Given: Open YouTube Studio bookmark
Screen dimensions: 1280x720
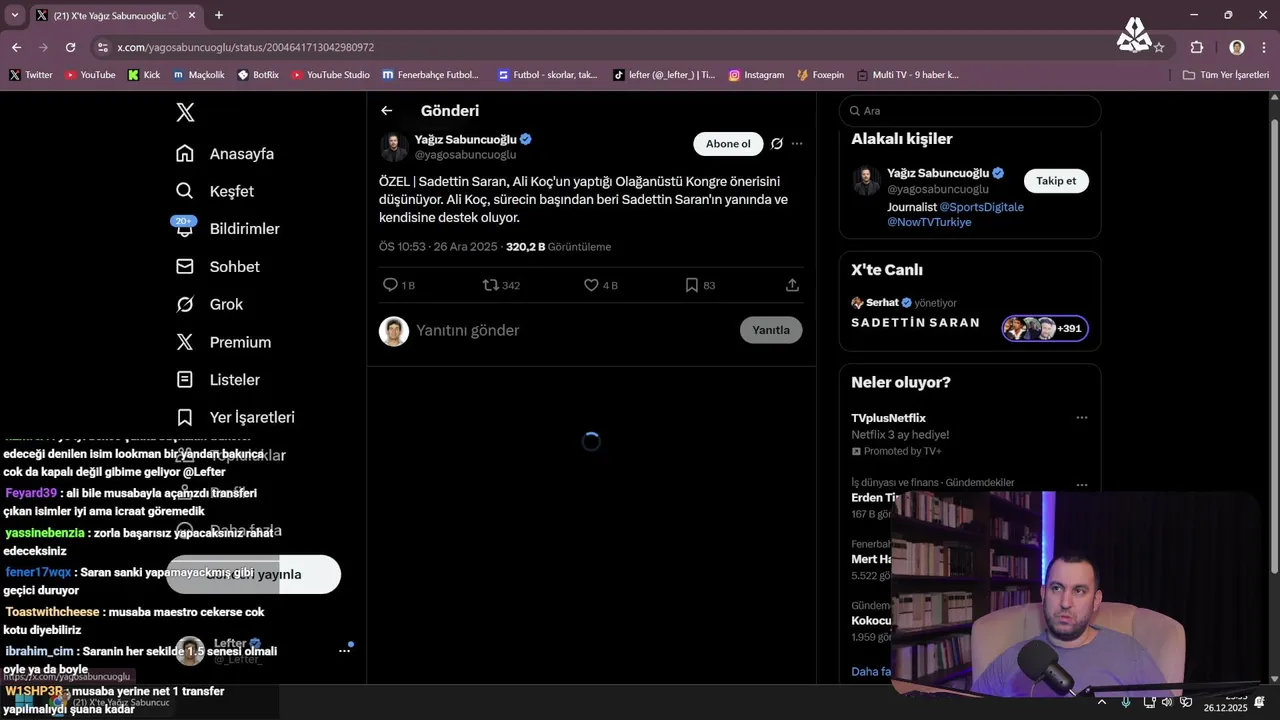Looking at the screenshot, I should point(330,75).
